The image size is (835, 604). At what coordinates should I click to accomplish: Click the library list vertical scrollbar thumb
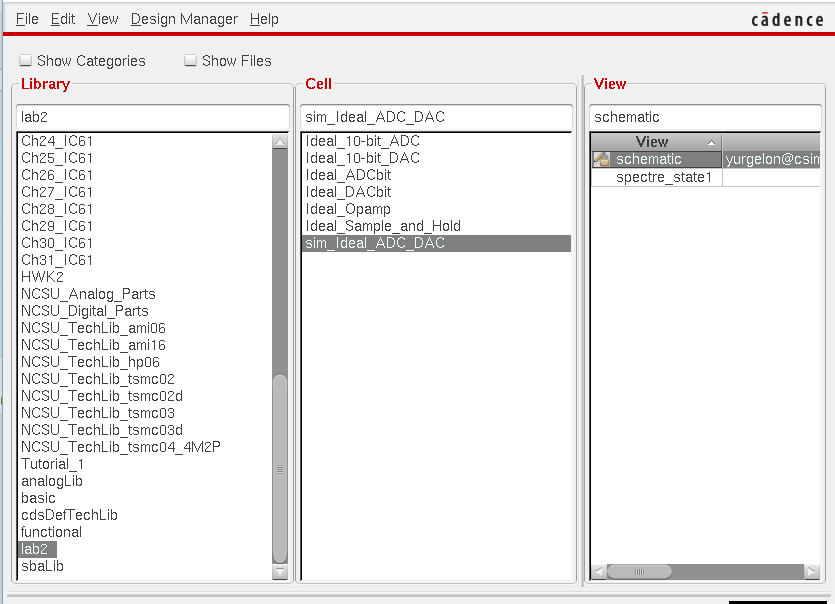pyautogui.click(x=280, y=468)
